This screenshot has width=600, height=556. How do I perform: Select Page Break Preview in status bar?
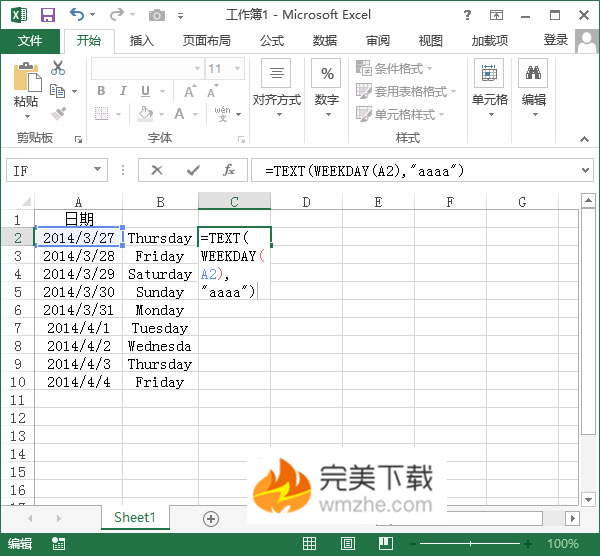click(x=386, y=543)
